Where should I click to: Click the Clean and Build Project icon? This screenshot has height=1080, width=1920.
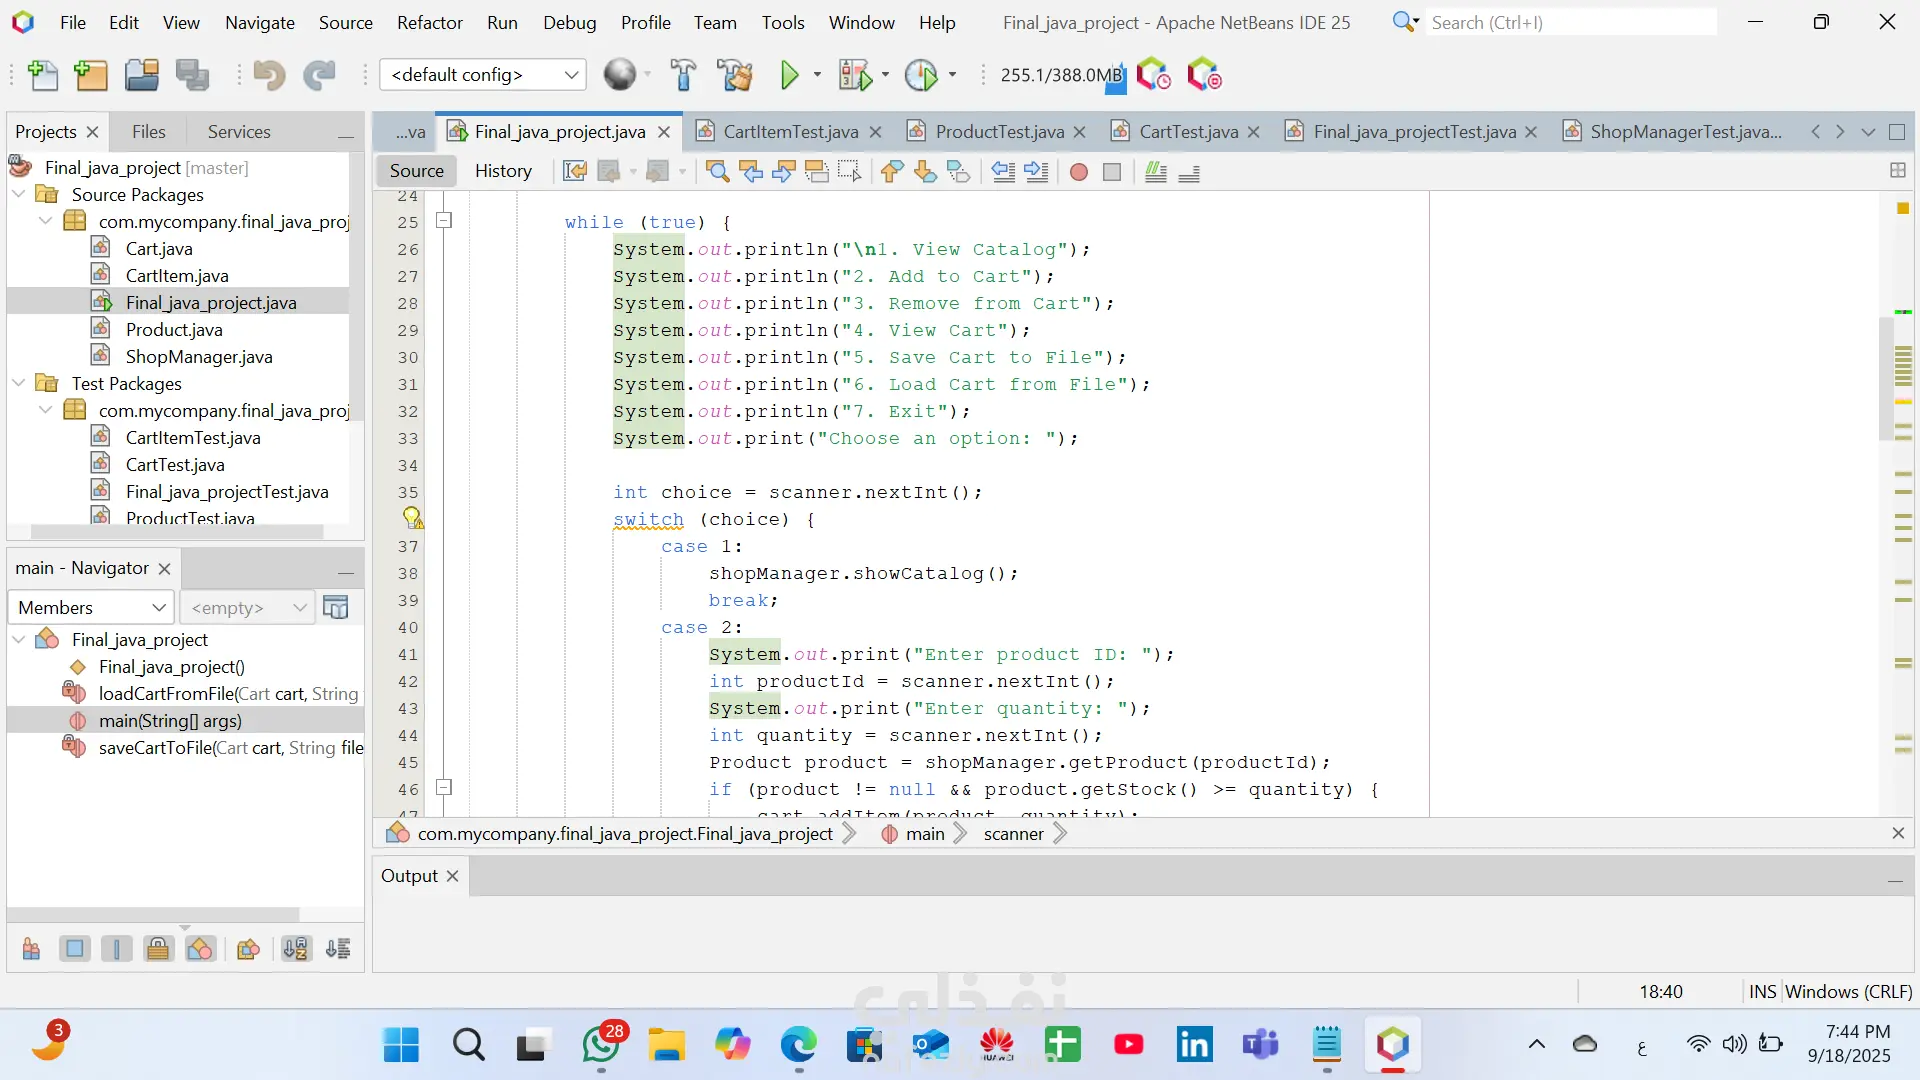[x=735, y=75]
